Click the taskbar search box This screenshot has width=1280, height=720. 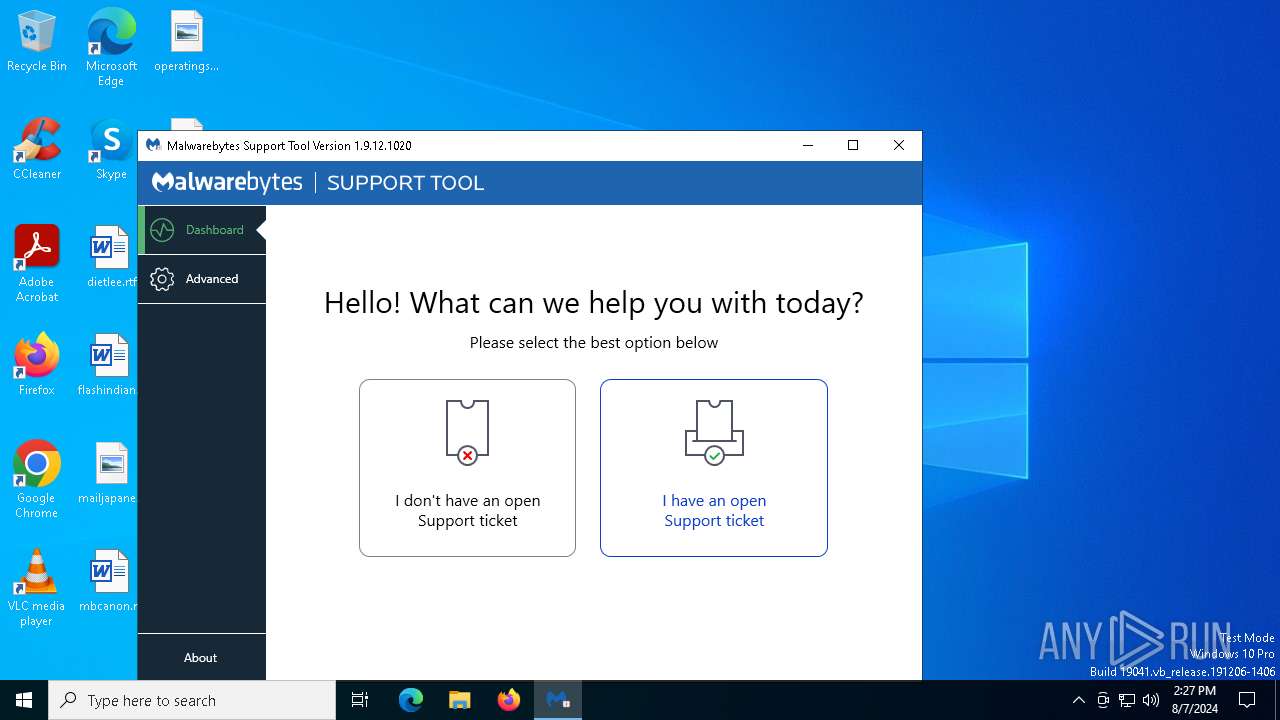point(192,700)
